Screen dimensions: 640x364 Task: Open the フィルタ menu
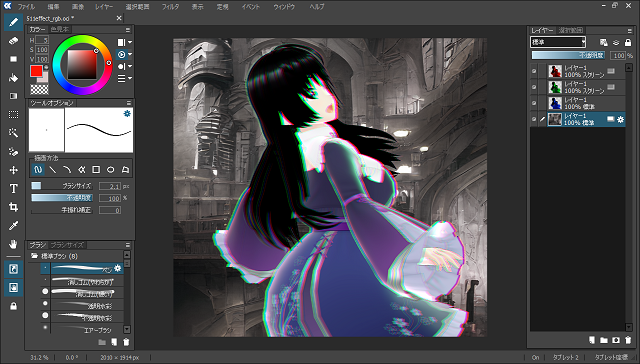[170, 7]
